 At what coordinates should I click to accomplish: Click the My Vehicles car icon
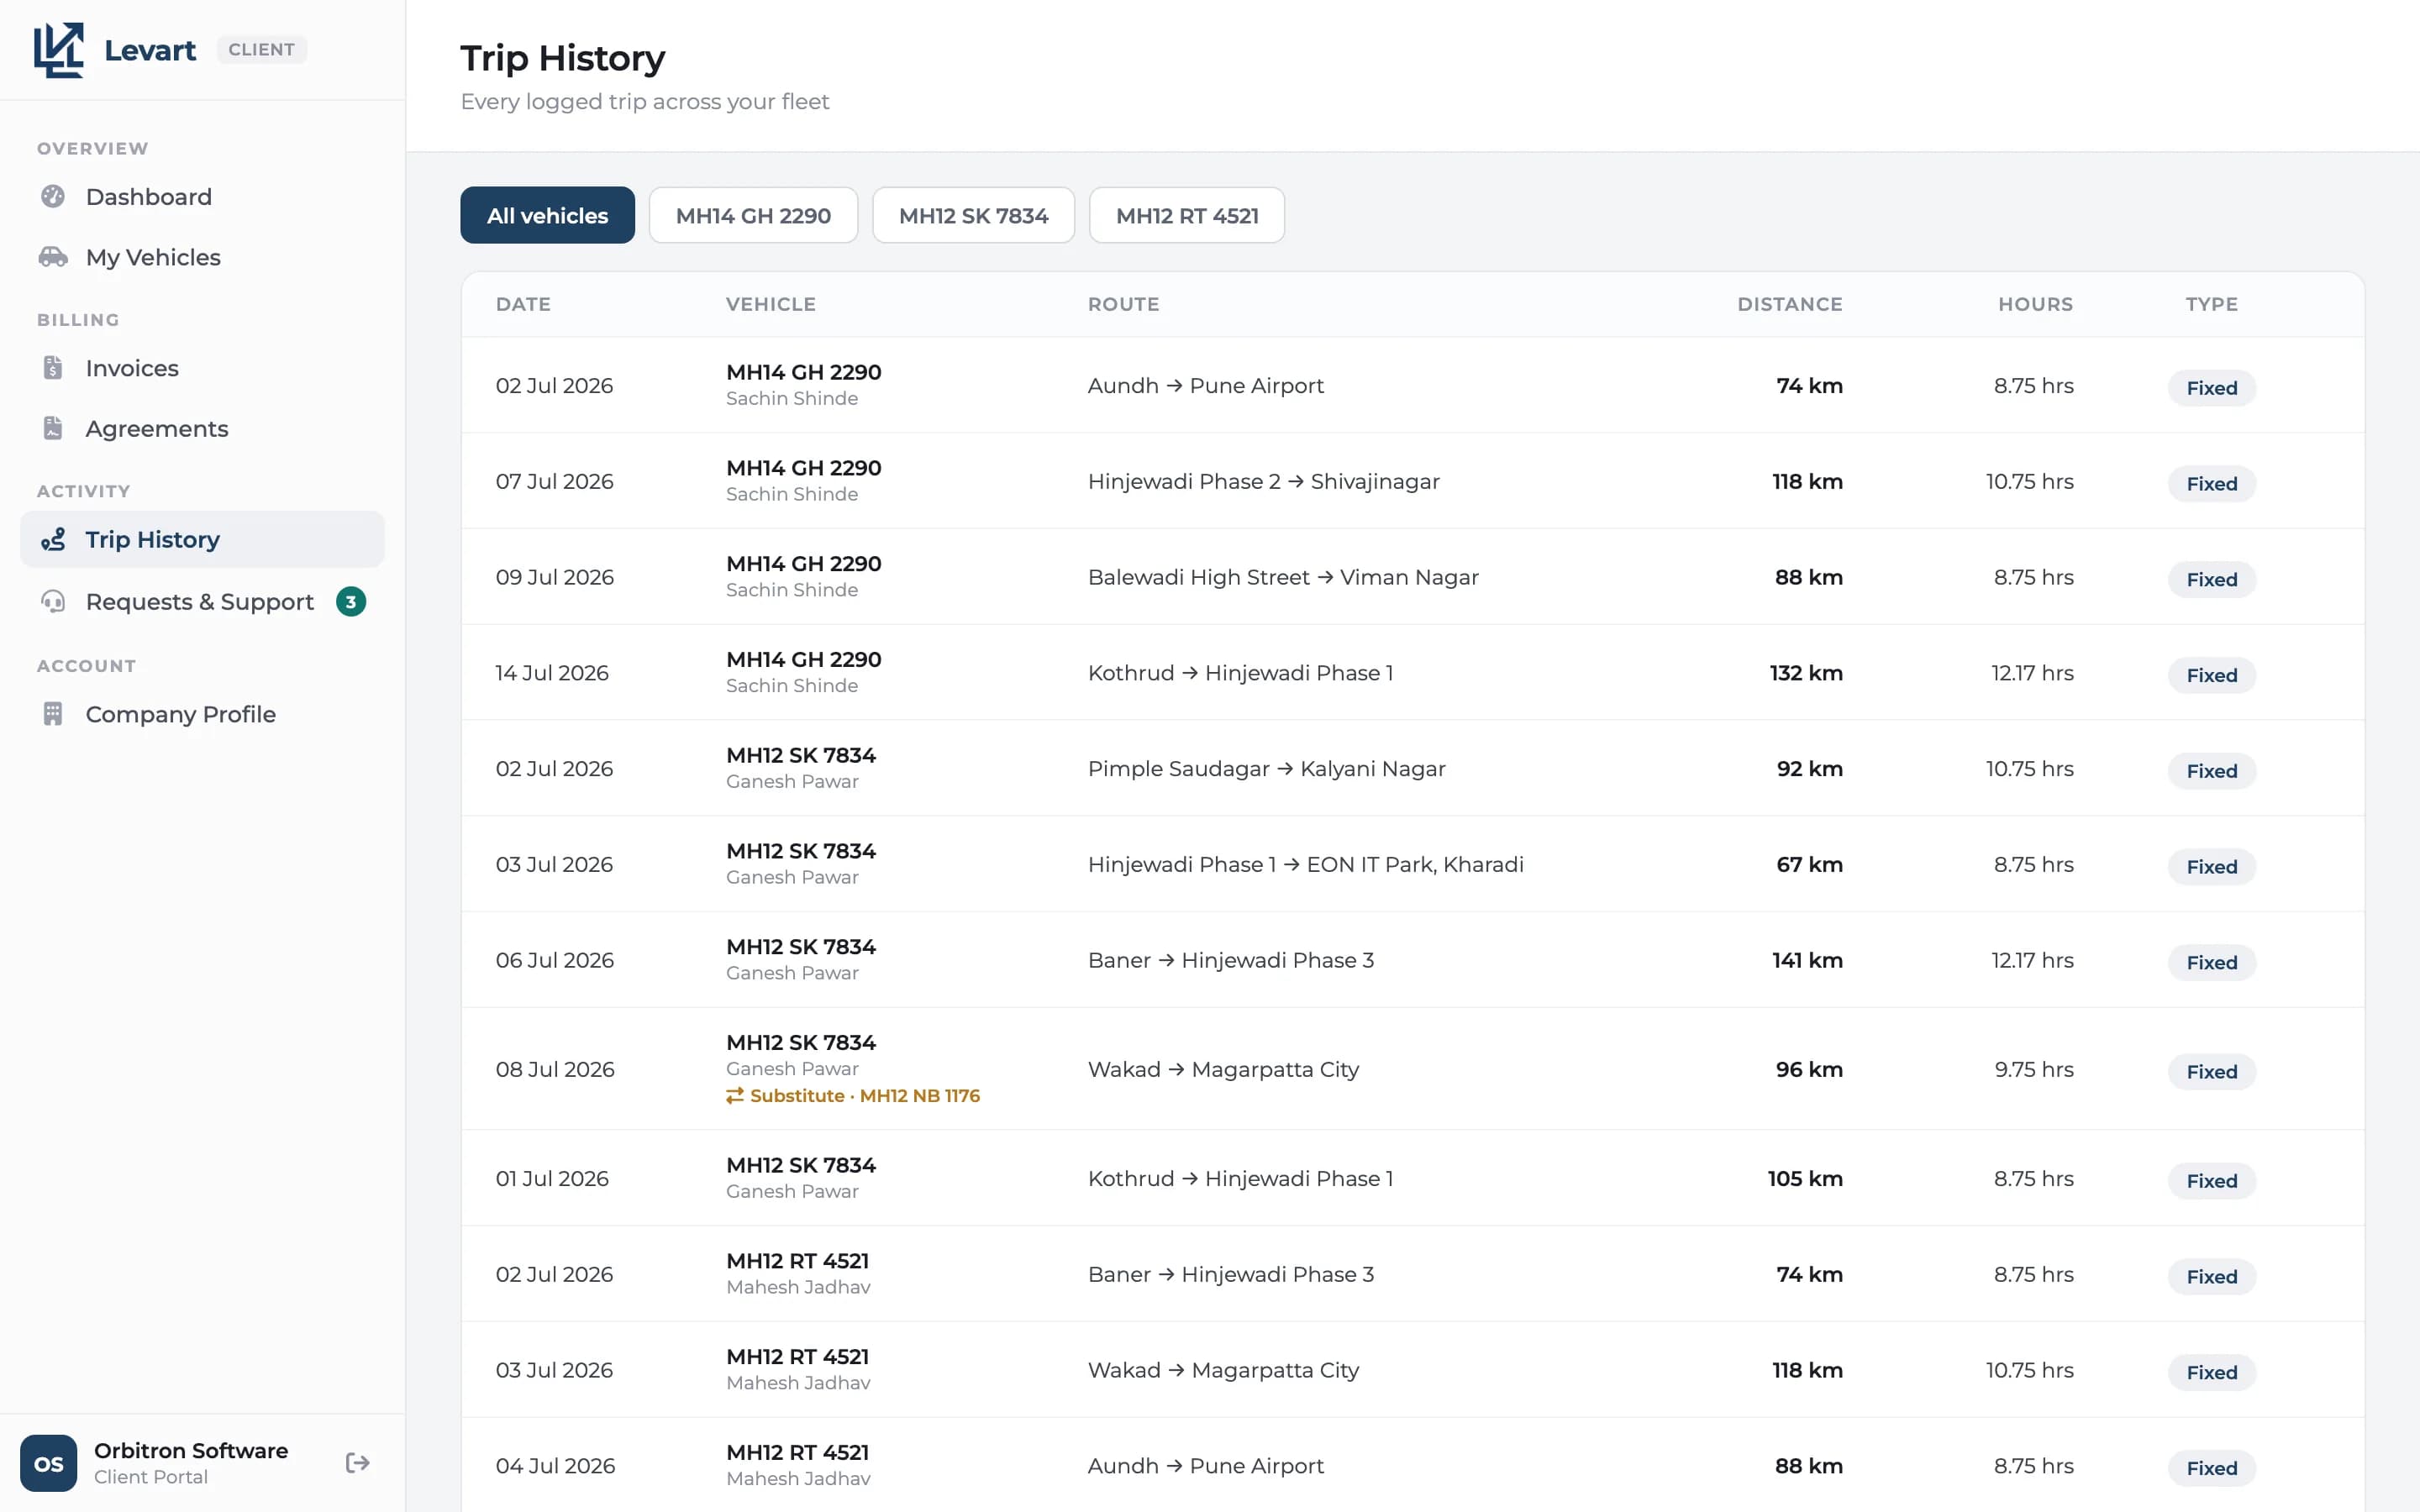pos(53,257)
